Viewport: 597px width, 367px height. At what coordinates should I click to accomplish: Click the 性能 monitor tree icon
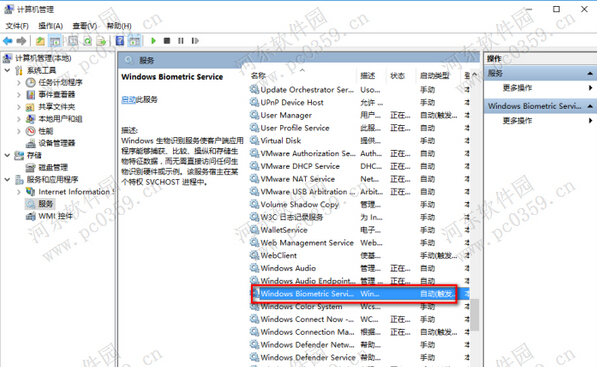tap(30, 131)
